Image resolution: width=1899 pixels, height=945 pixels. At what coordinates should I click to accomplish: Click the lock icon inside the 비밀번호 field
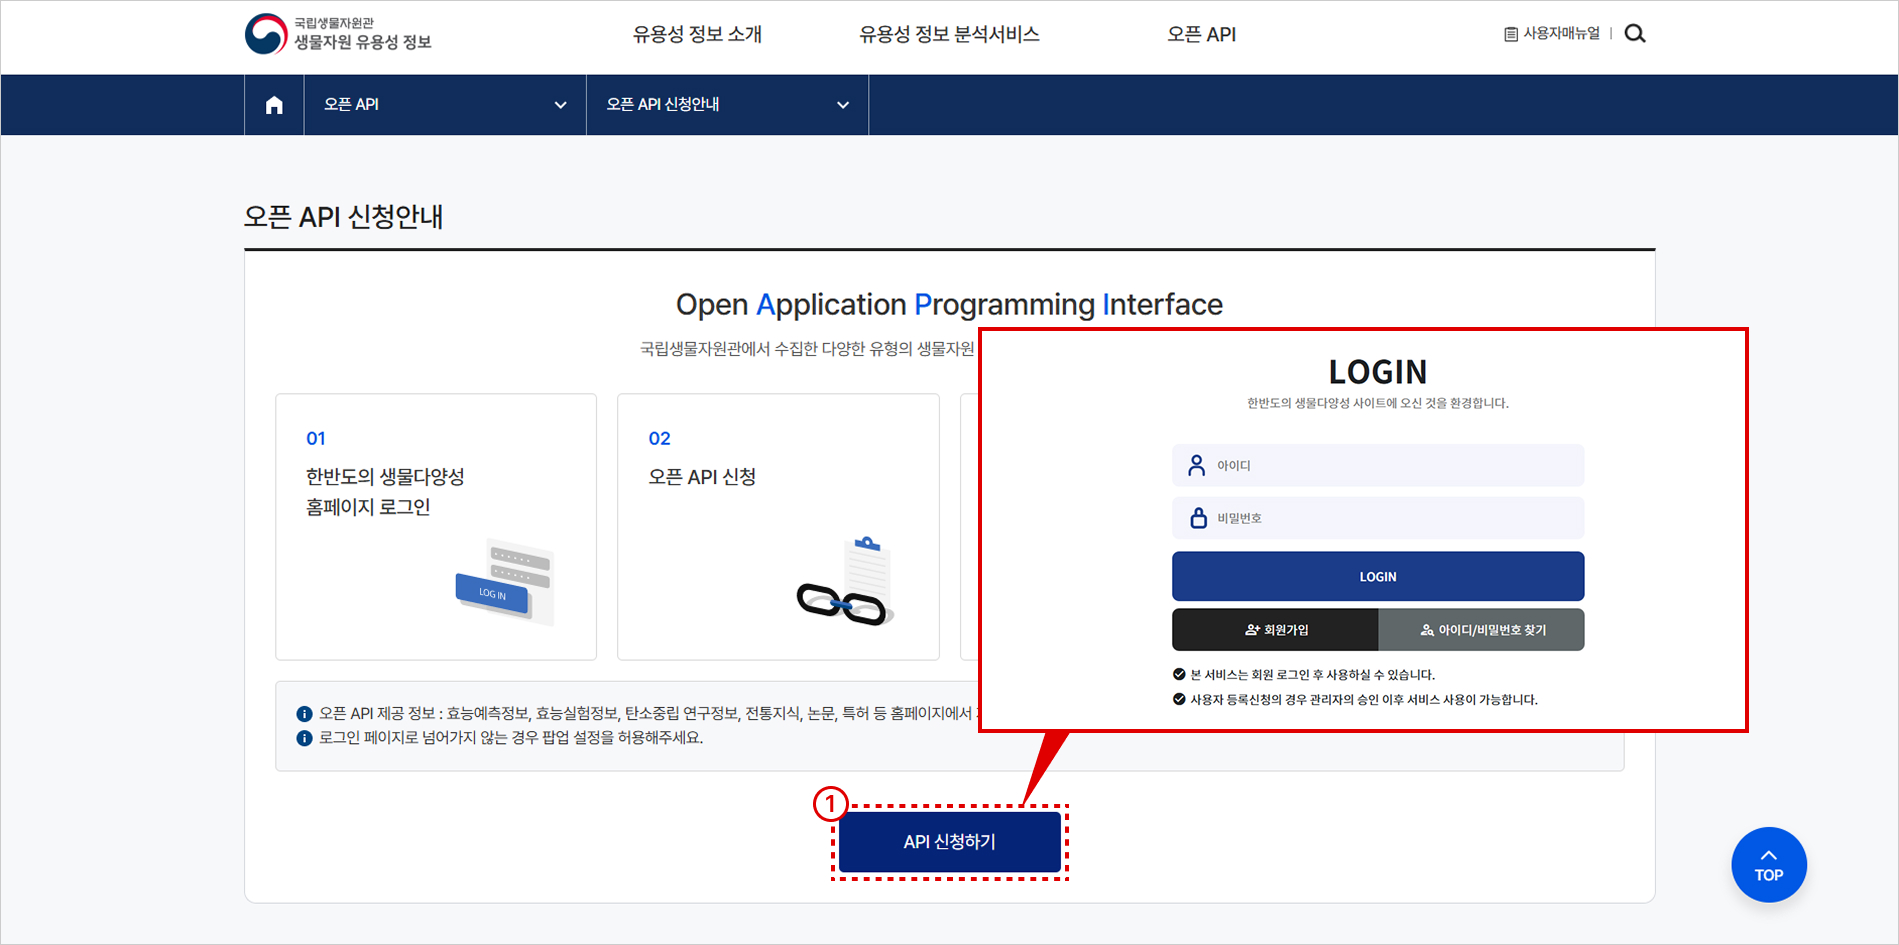tap(1195, 517)
